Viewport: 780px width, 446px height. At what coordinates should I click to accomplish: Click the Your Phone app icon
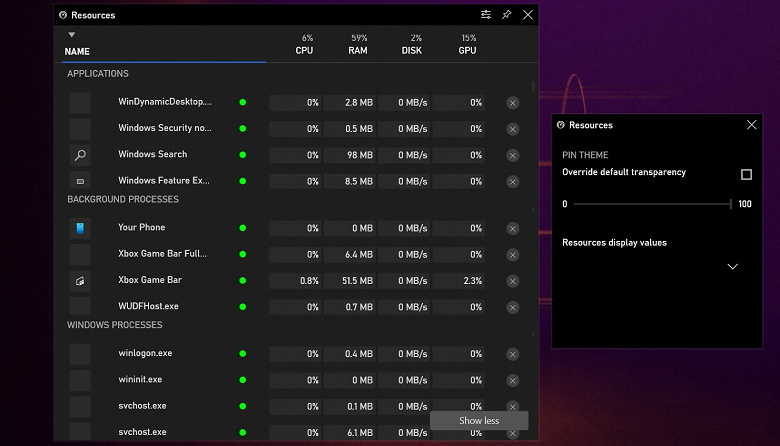tap(80, 228)
